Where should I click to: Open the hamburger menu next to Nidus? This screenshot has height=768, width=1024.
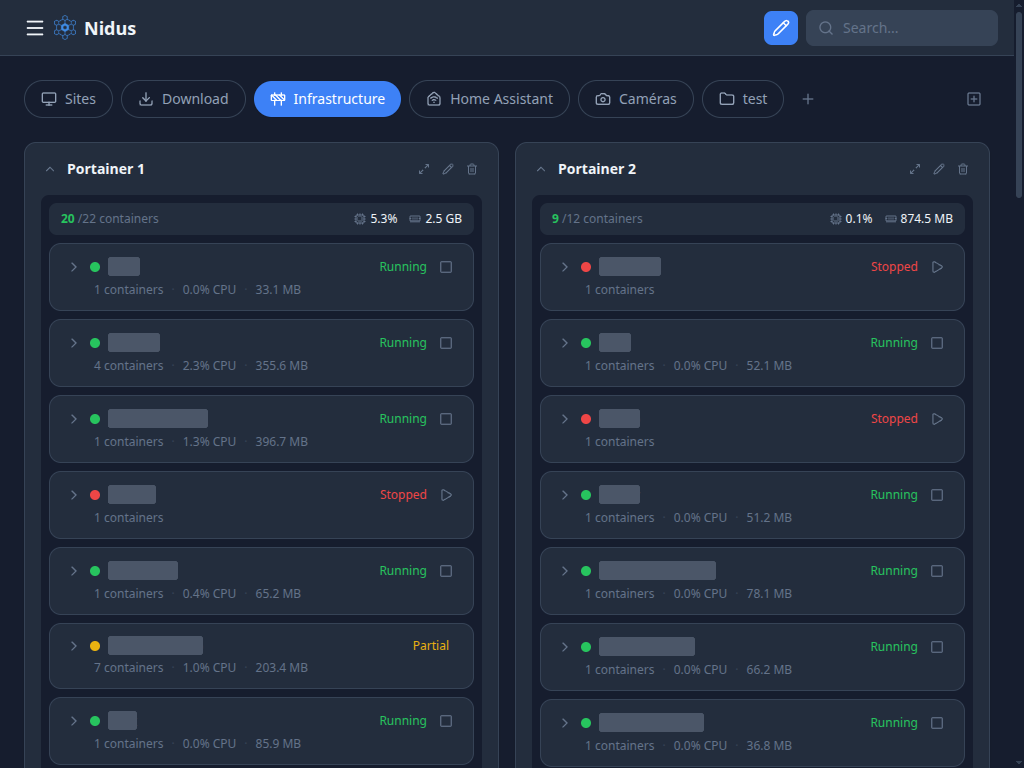[35, 28]
